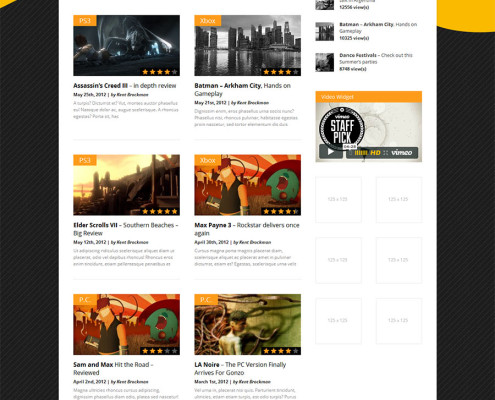Image resolution: width=495 pixels, height=400 pixels.
Task: Click the 'March 1st, 2012' date
Action: 211,382
